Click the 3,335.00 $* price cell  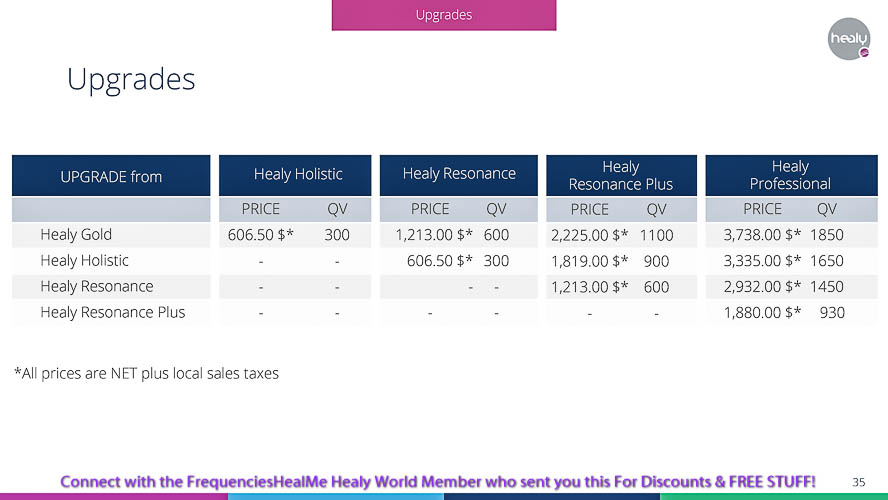[x=762, y=260]
